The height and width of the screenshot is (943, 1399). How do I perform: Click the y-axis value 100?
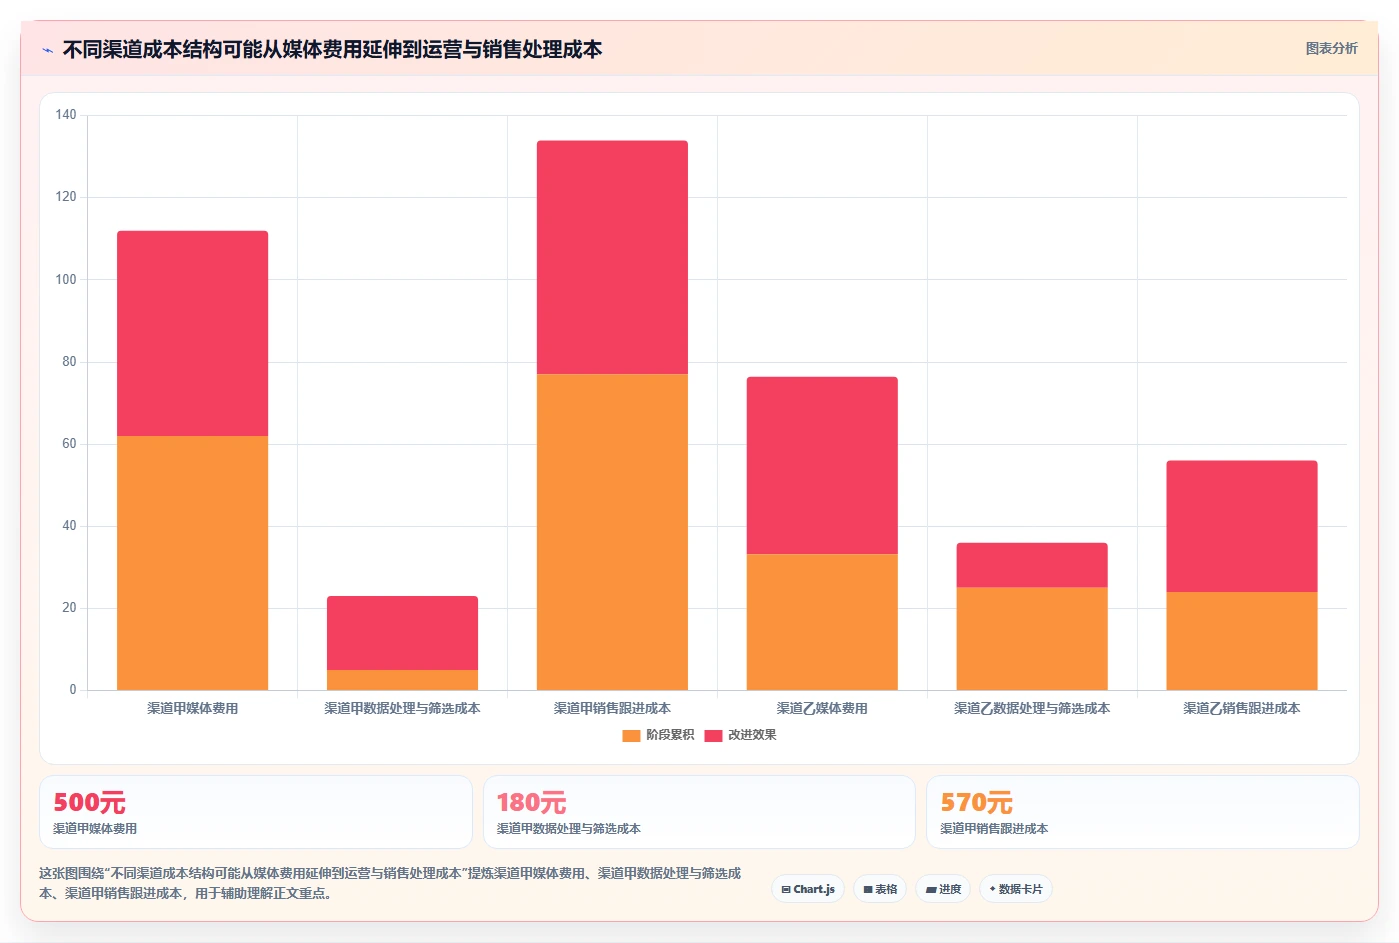pos(66,279)
